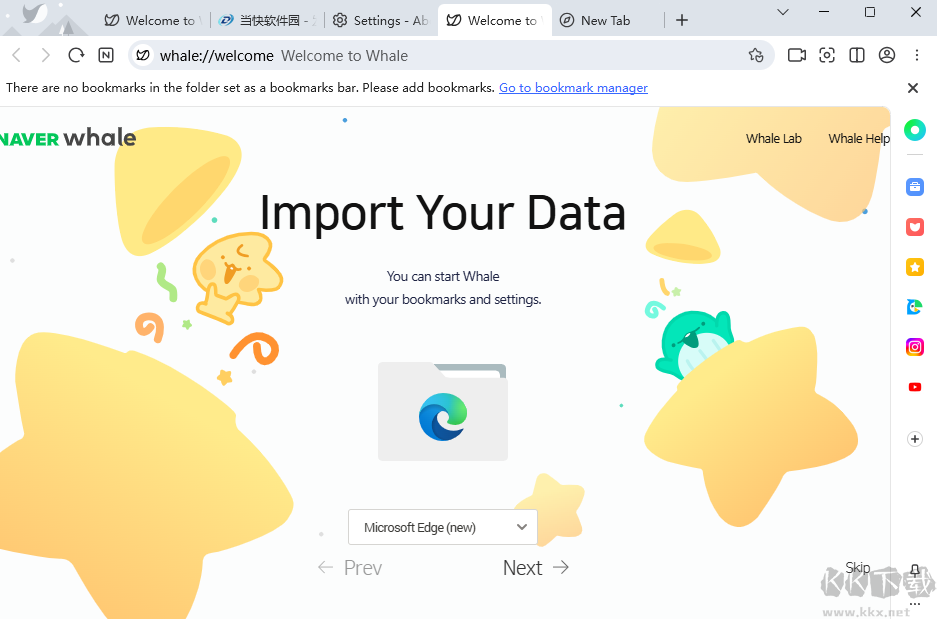Dismiss the bookmarks bar notice

[912, 88]
